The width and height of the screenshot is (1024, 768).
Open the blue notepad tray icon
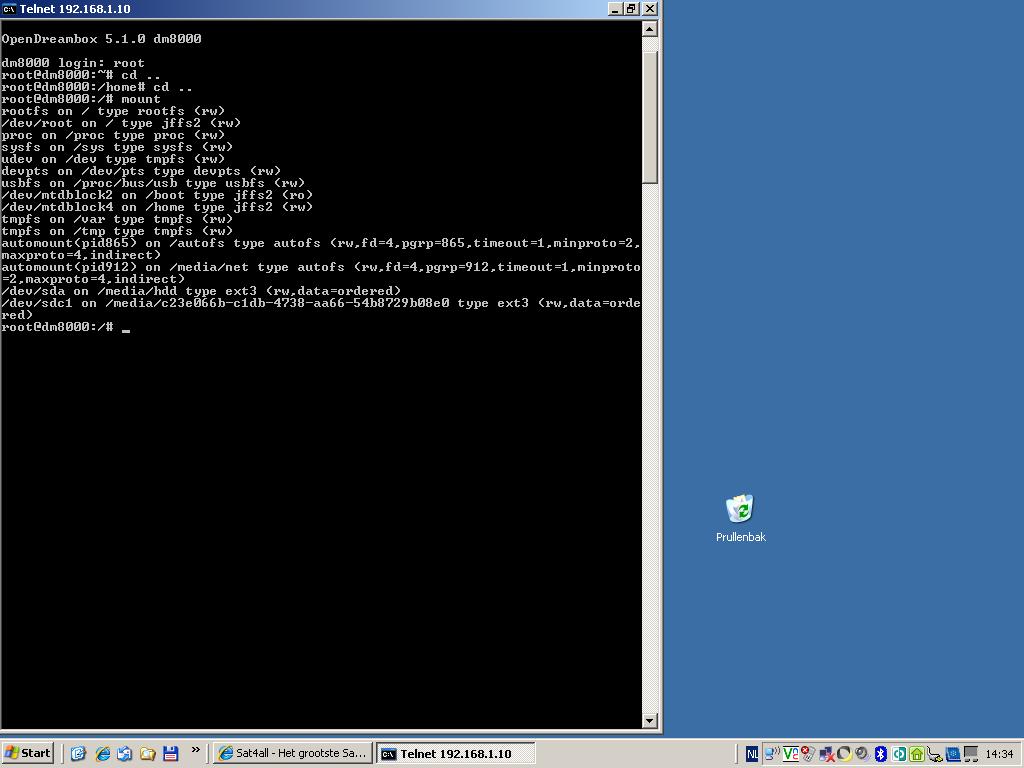point(953,754)
